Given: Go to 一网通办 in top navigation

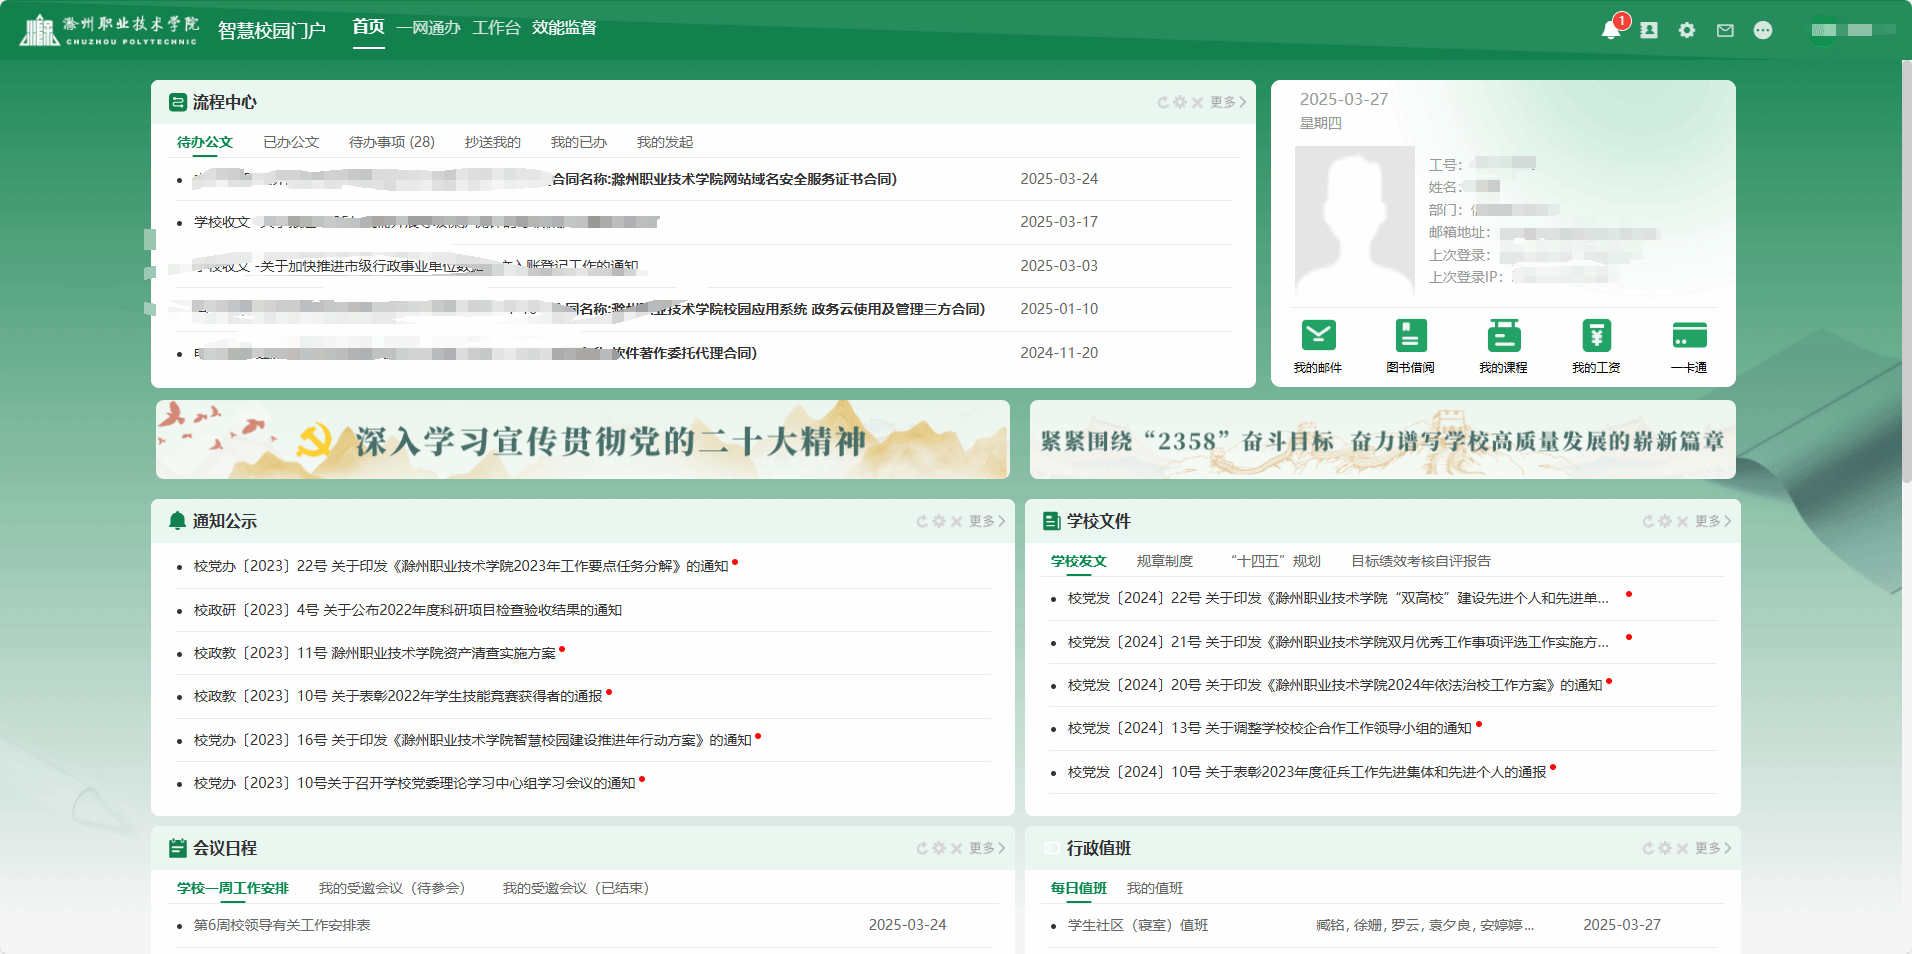Looking at the screenshot, I should click(428, 28).
